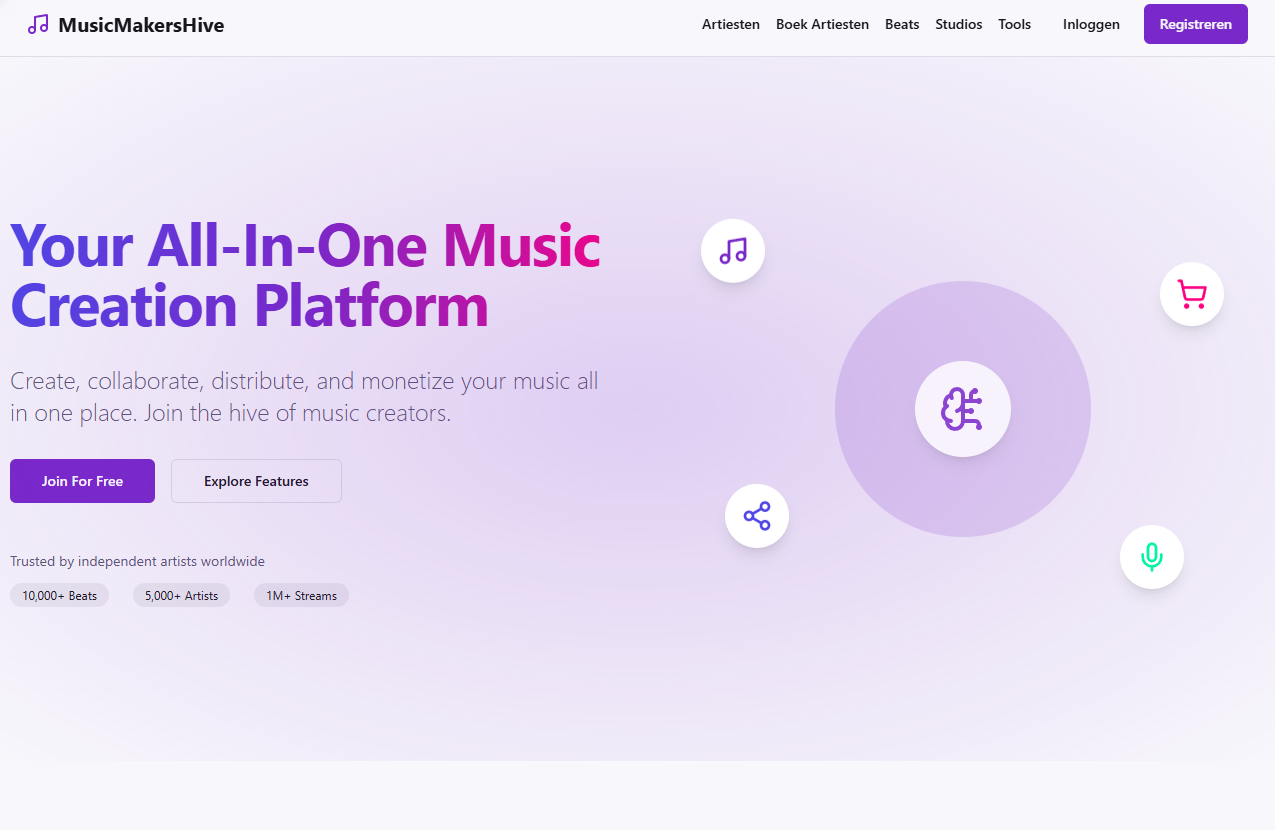The image size is (1275, 830).
Task: Click the Explore Features button
Action: coord(256,481)
